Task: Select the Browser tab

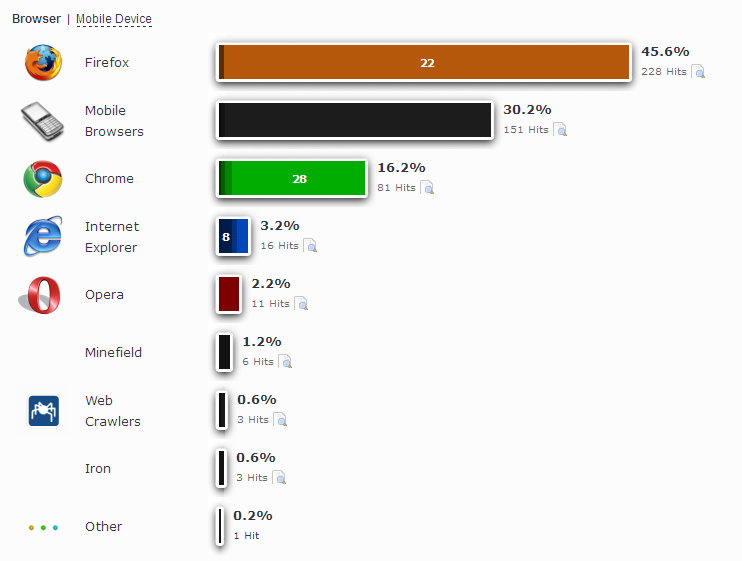Action: coord(36,19)
